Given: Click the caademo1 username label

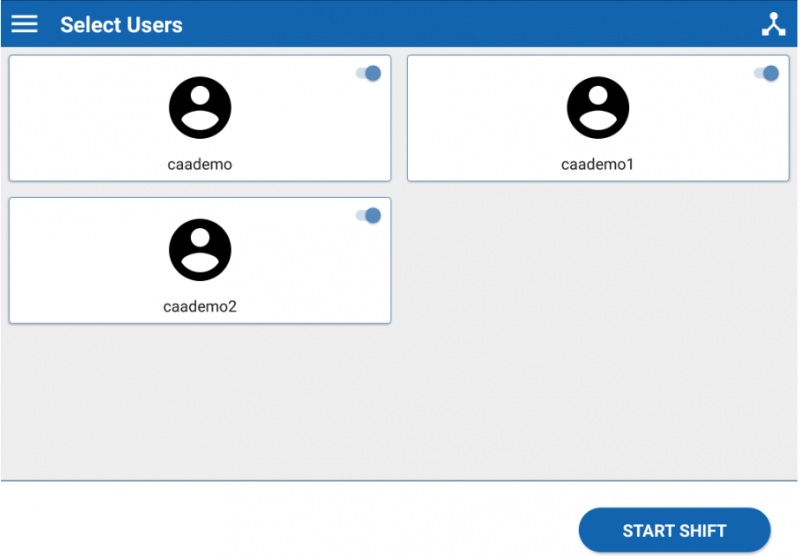Looking at the screenshot, I should (598, 164).
